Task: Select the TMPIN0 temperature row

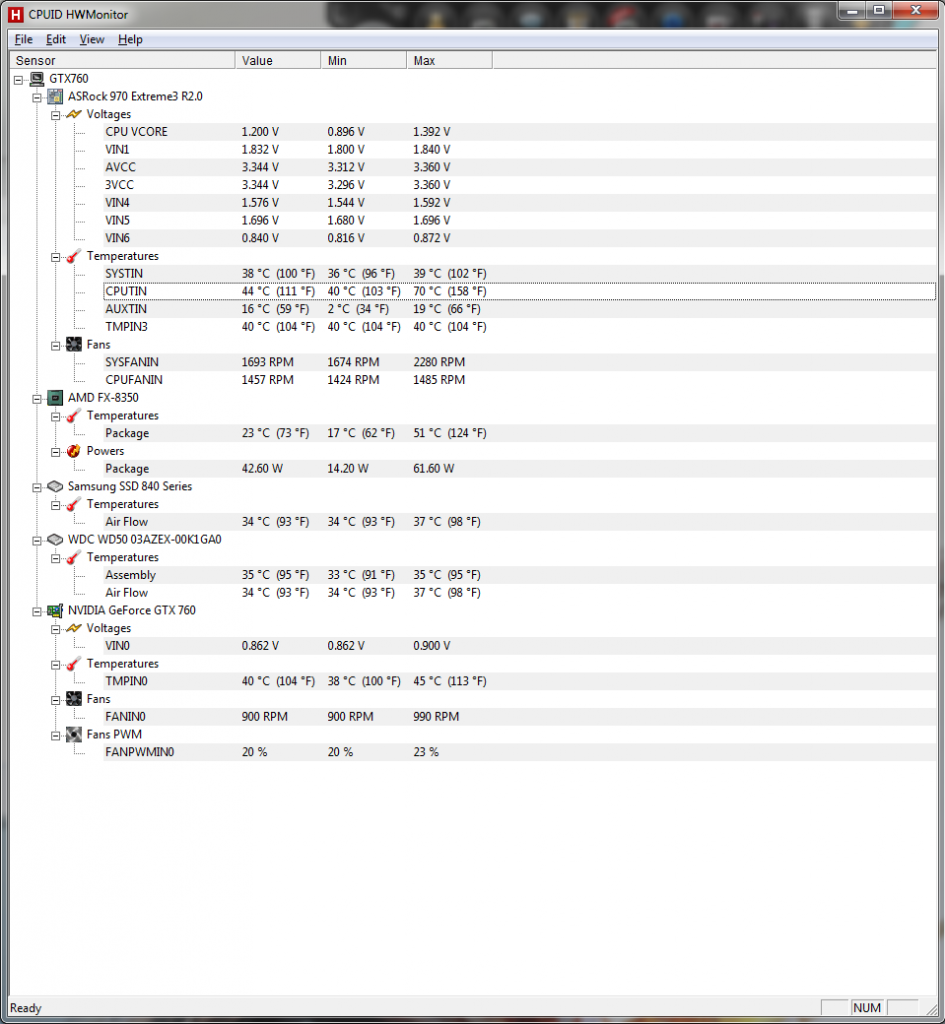Action: tap(519, 681)
